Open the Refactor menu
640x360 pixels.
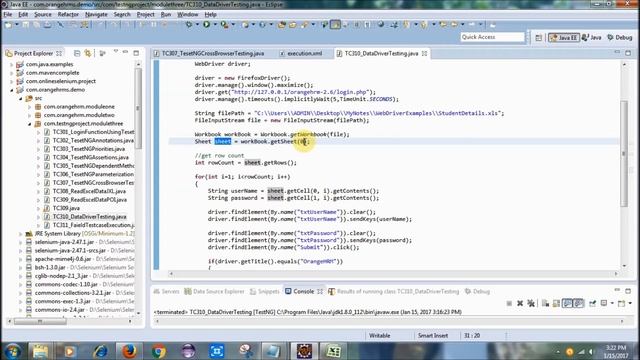(x=68, y=14)
